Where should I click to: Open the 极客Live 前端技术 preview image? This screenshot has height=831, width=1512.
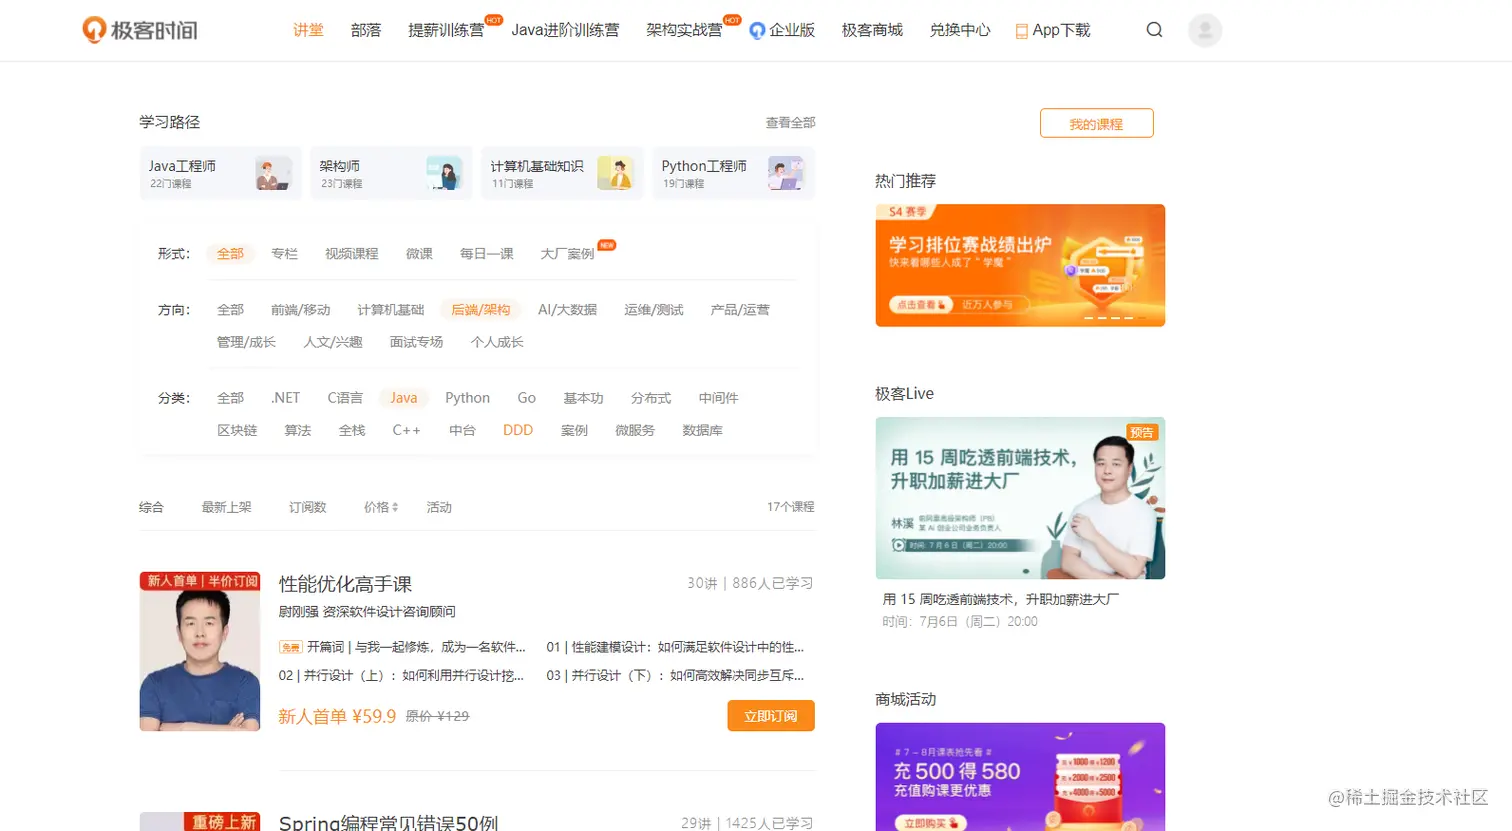point(1020,498)
